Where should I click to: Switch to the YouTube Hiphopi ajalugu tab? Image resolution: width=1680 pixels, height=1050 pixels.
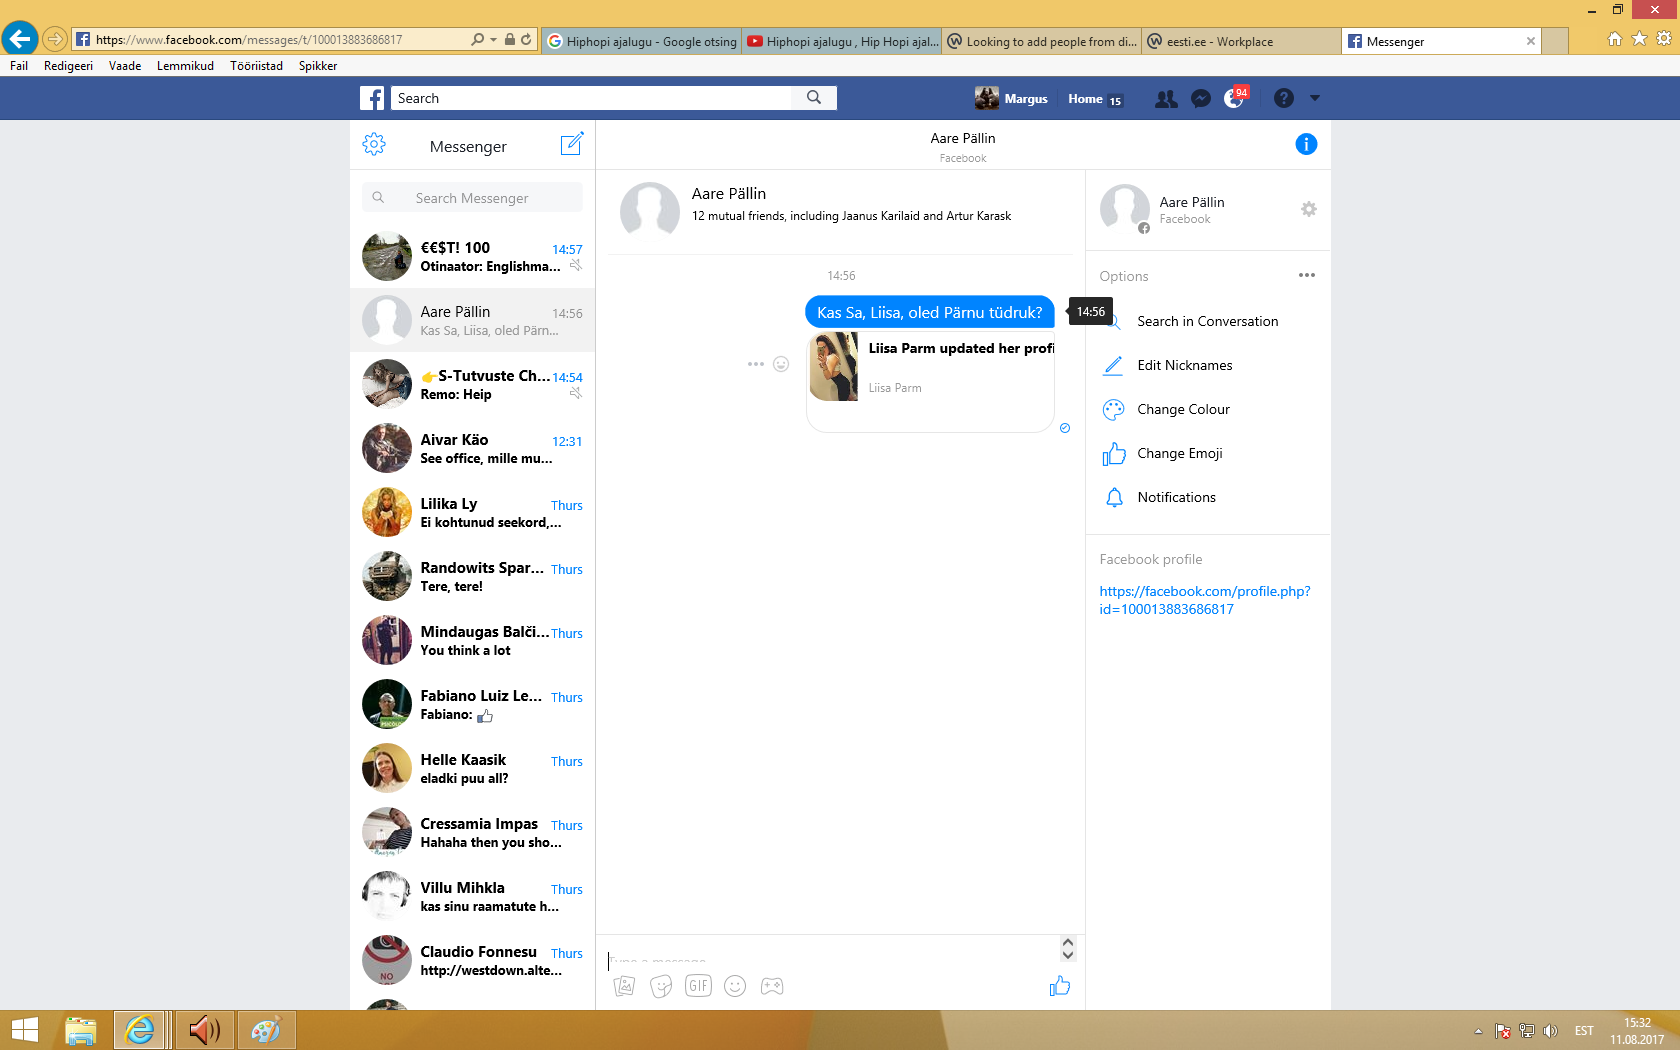point(842,41)
